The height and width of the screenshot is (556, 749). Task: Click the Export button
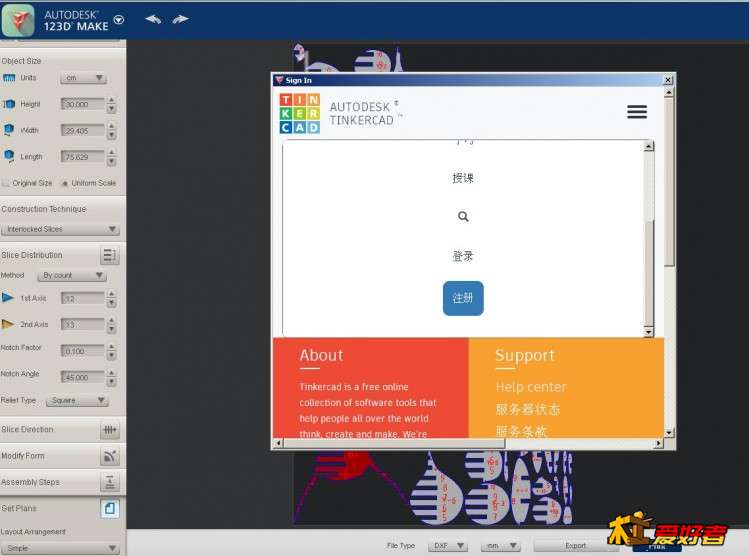pyautogui.click(x=576, y=545)
